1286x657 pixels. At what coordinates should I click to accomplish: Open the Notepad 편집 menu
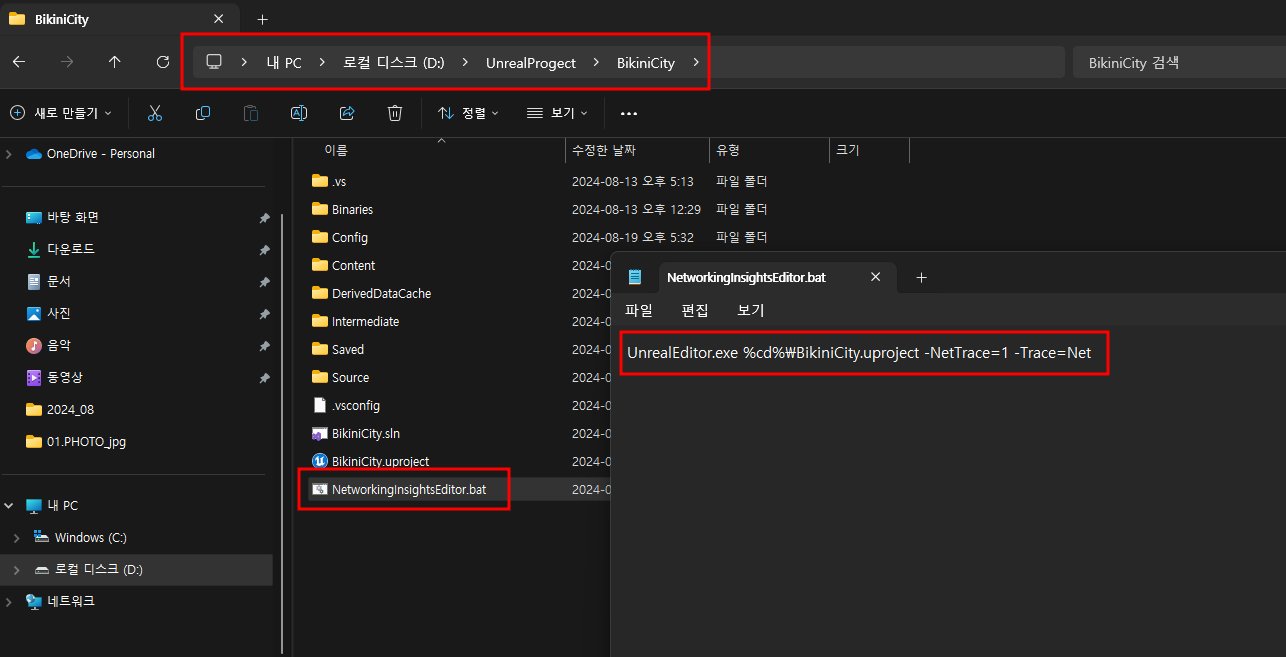click(x=694, y=310)
